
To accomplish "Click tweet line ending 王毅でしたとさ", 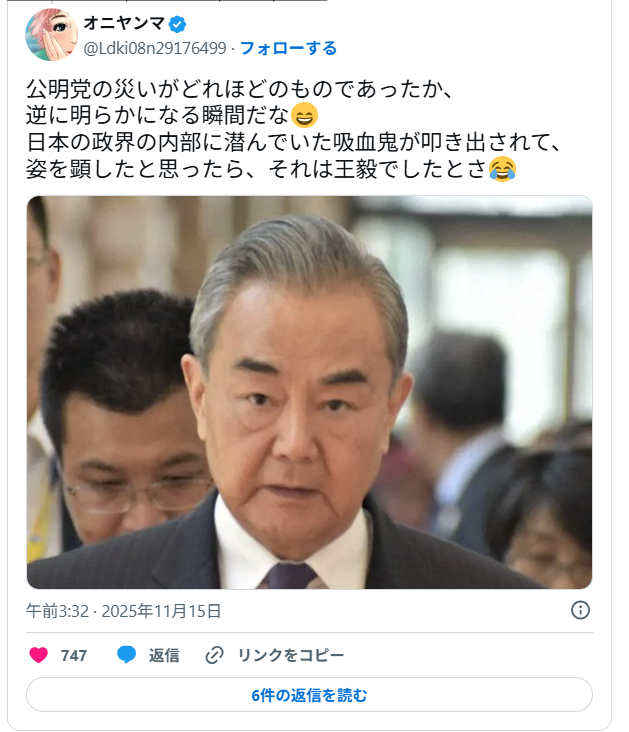I will point(271,169).
